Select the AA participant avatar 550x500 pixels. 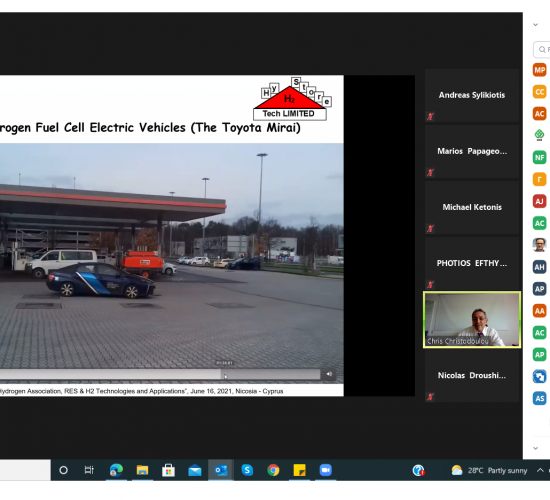[539, 311]
